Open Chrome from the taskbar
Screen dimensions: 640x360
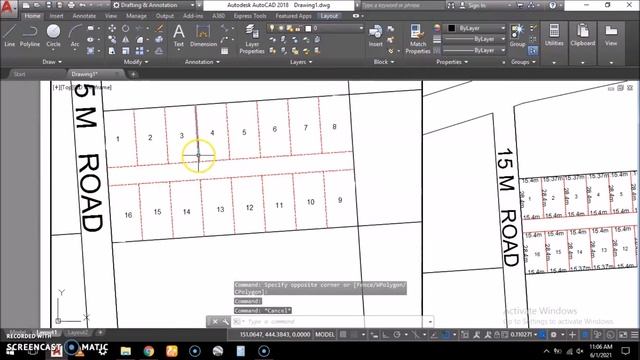(149, 351)
